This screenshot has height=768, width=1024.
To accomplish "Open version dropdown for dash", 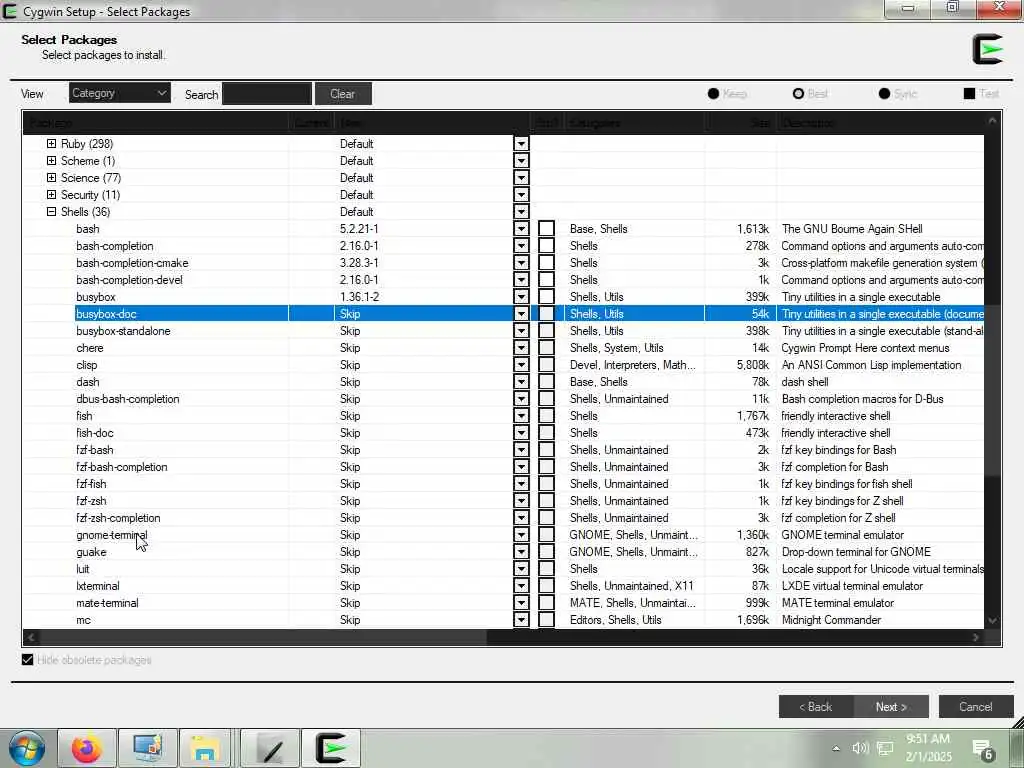I will pos(521,381).
